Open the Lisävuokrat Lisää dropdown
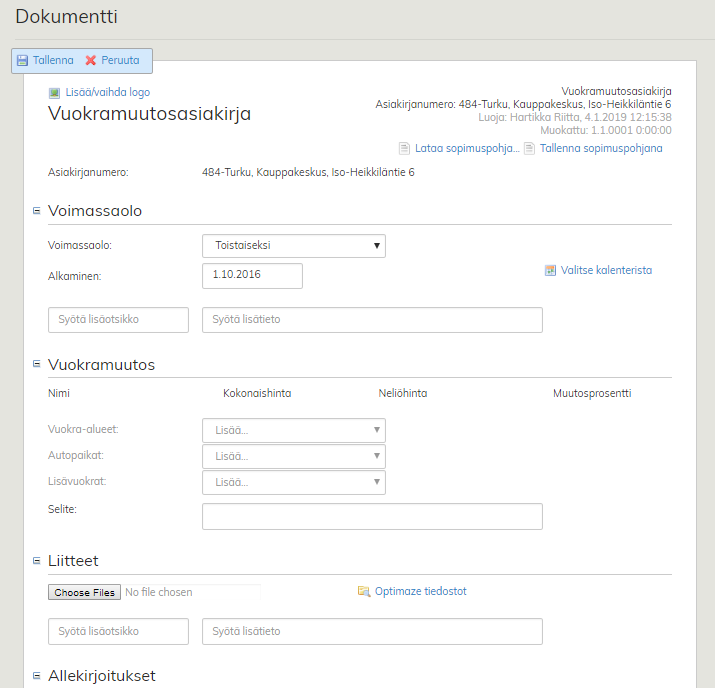 pyautogui.click(x=293, y=482)
